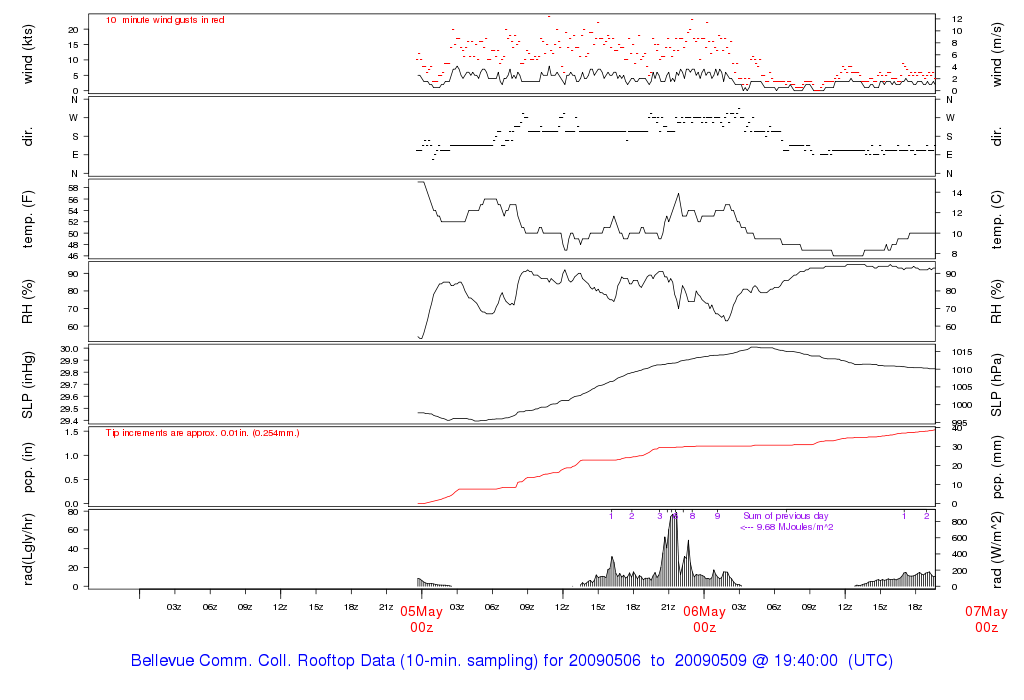1024x700 pixels.
Task: Click the 'temp. (F)' axis label
Action: (27, 219)
